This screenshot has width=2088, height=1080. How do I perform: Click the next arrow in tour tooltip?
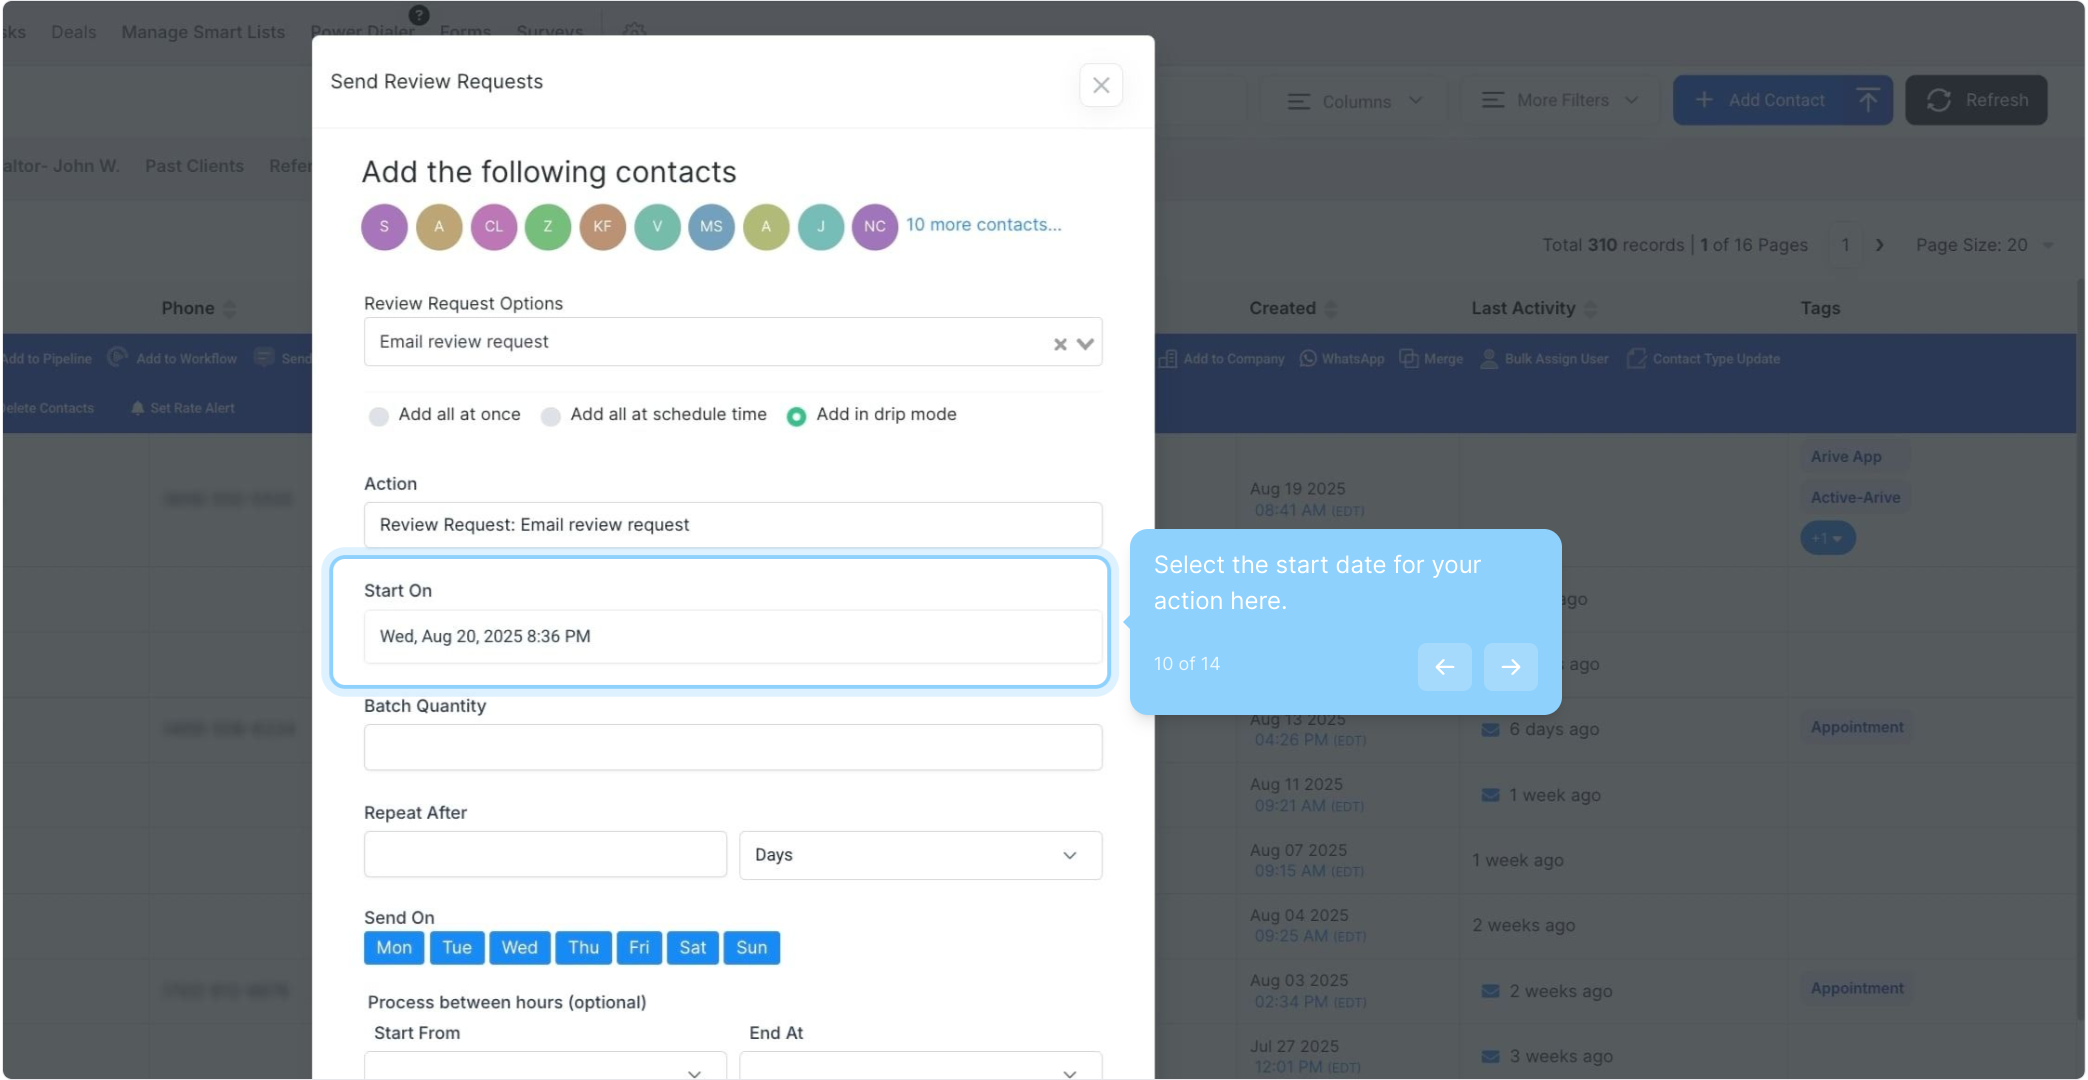1510,667
